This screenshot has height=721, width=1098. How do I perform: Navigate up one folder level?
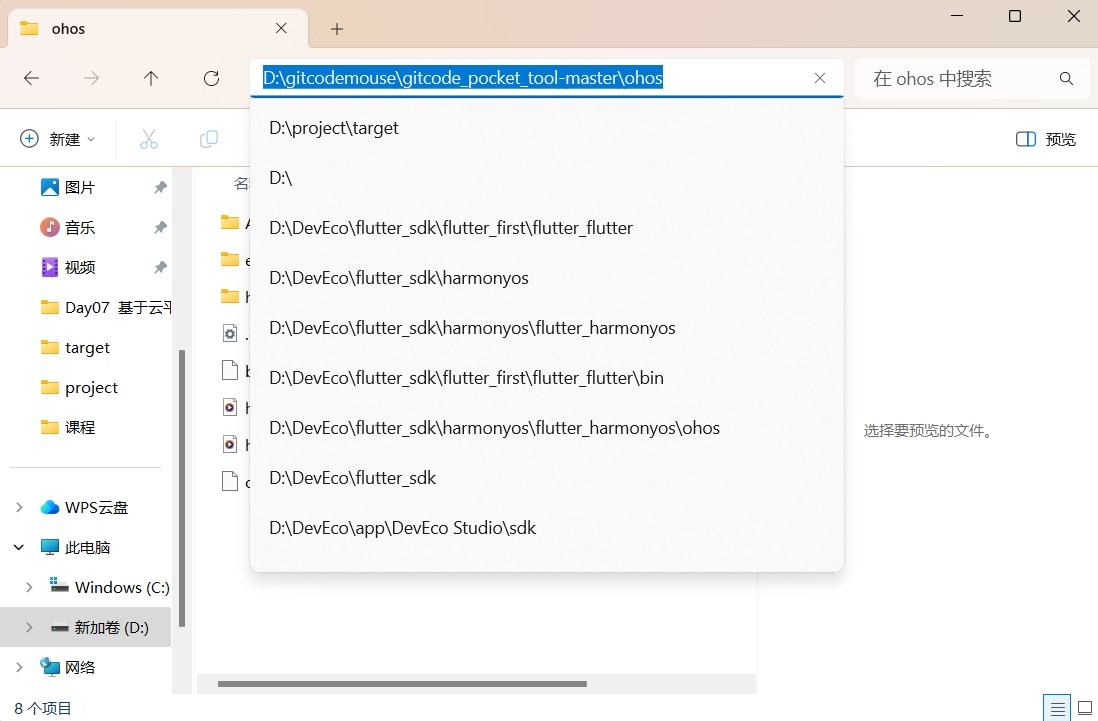click(x=151, y=78)
